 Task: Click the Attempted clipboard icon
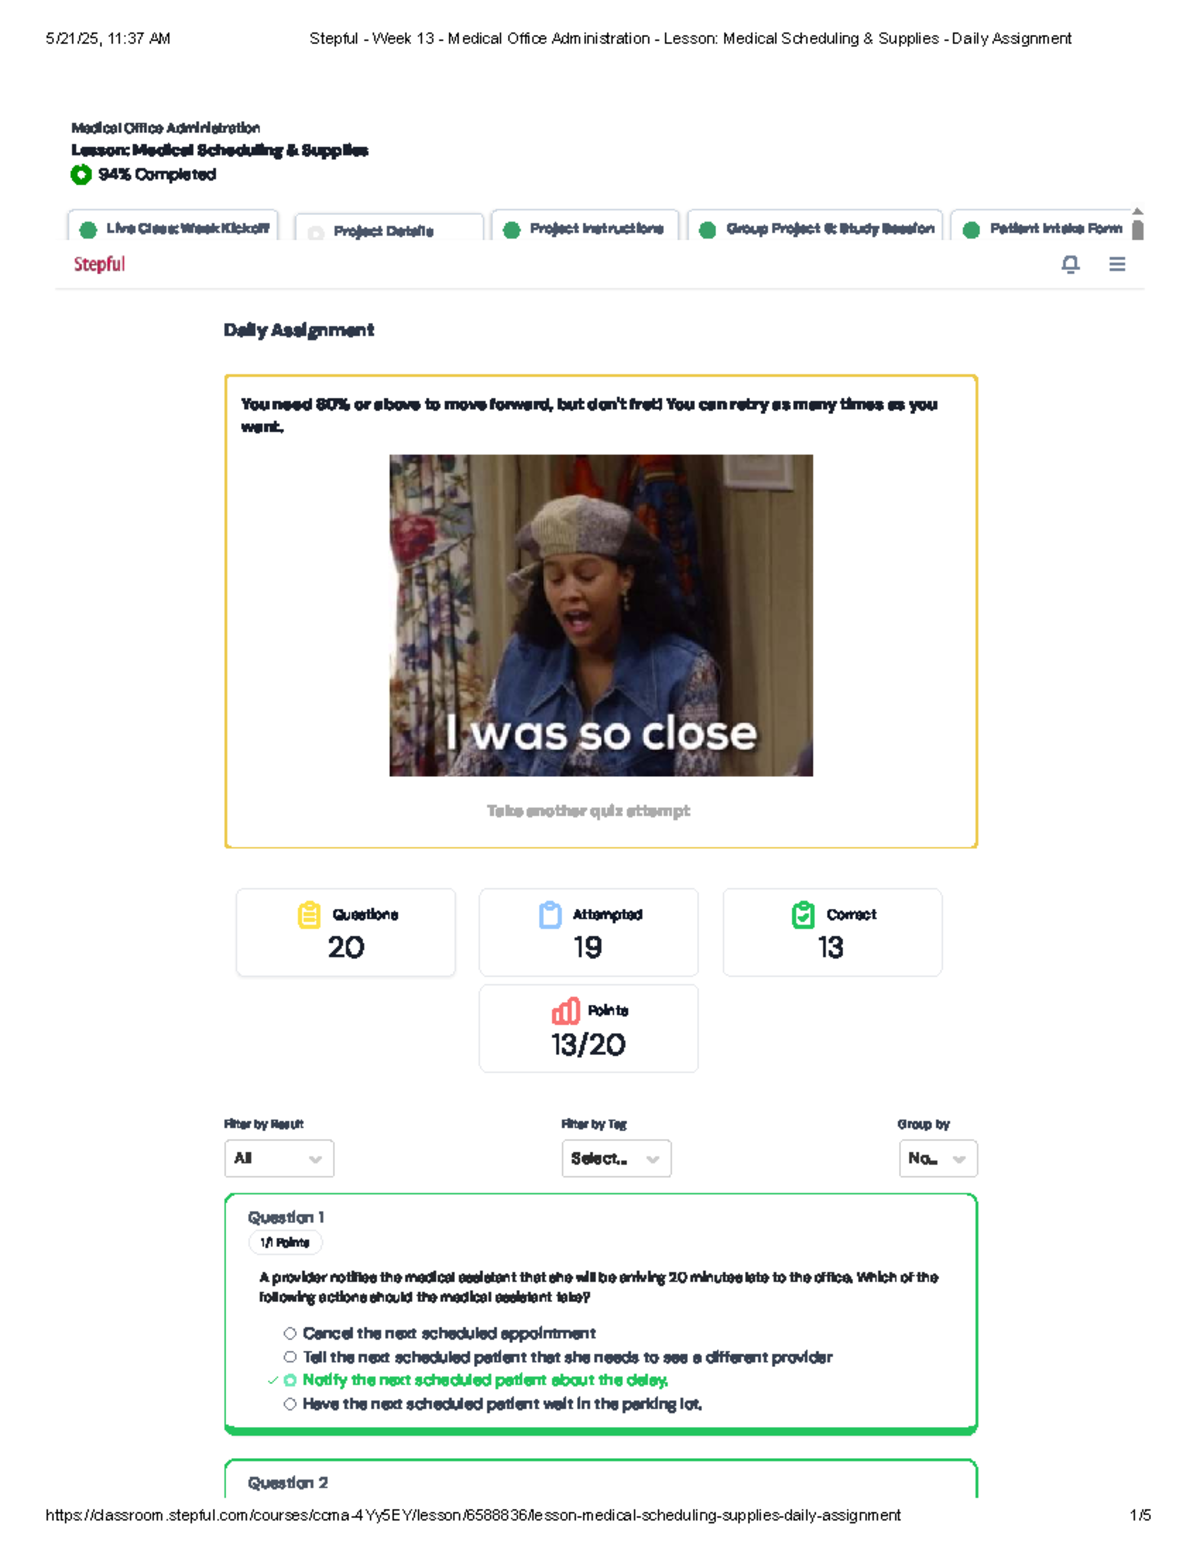550,915
